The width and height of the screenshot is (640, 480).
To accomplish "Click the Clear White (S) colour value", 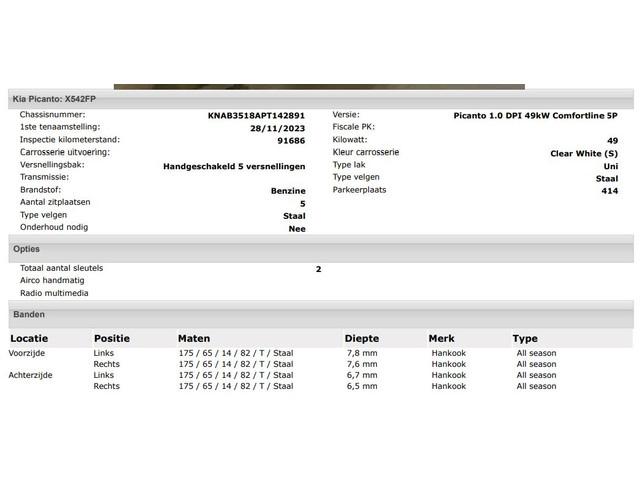I will tap(584, 153).
